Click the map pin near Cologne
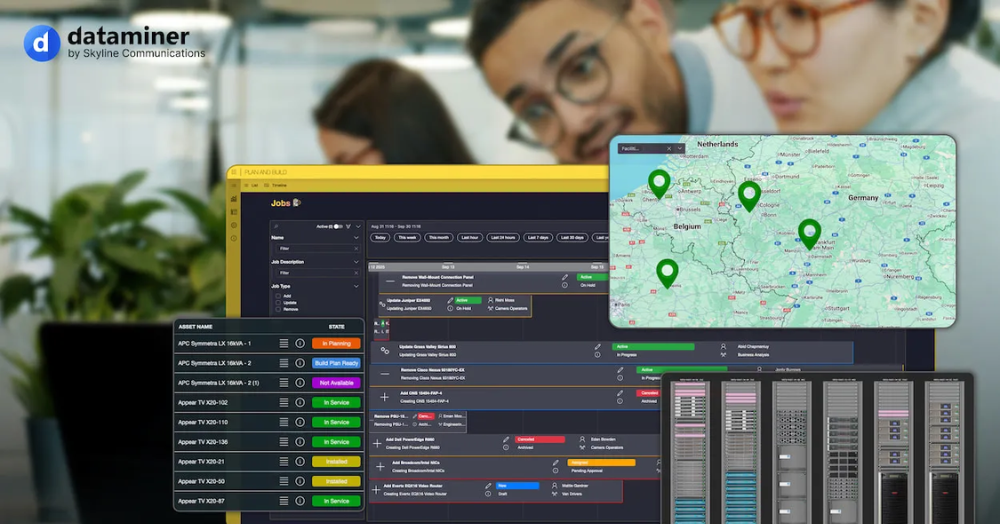Screen dimensions: 1000x524 click(749, 194)
